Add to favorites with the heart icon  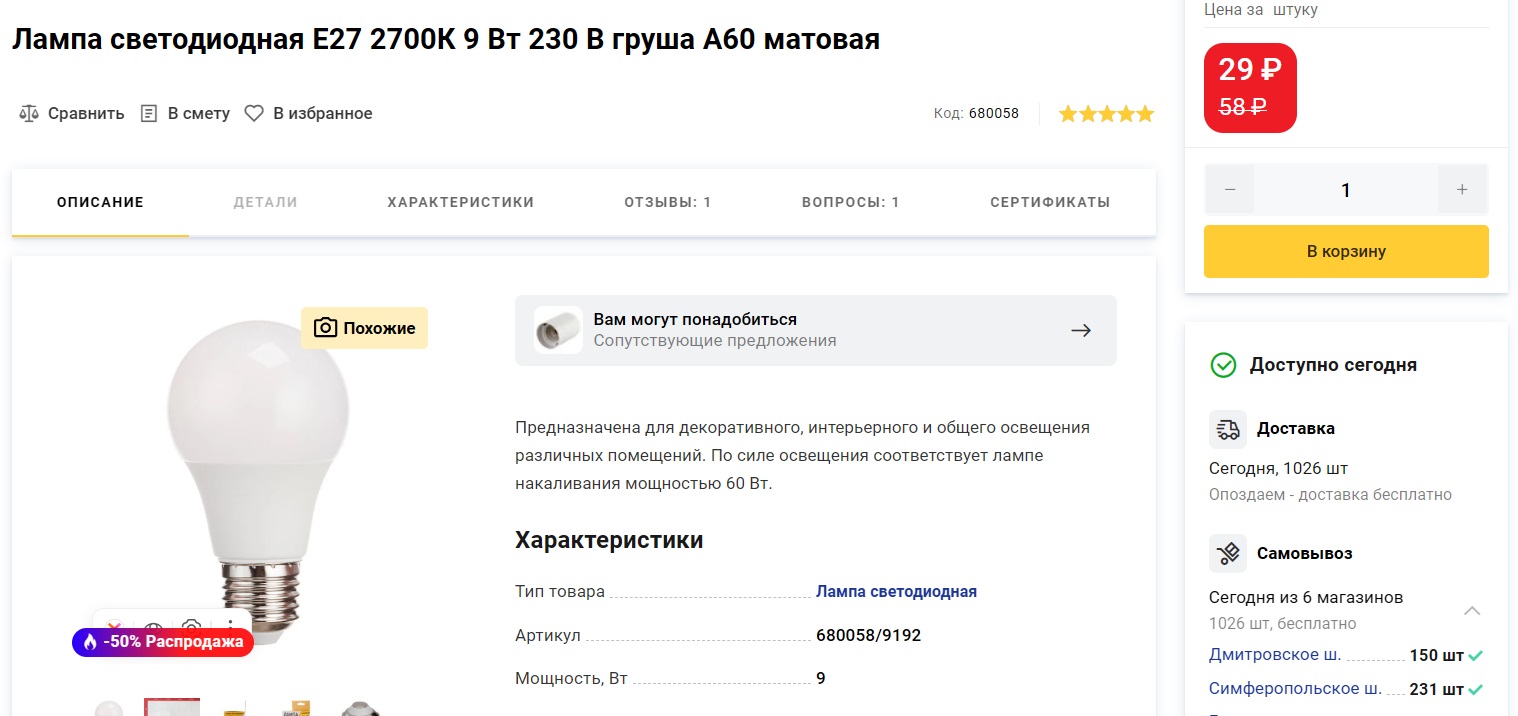pyautogui.click(x=254, y=114)
